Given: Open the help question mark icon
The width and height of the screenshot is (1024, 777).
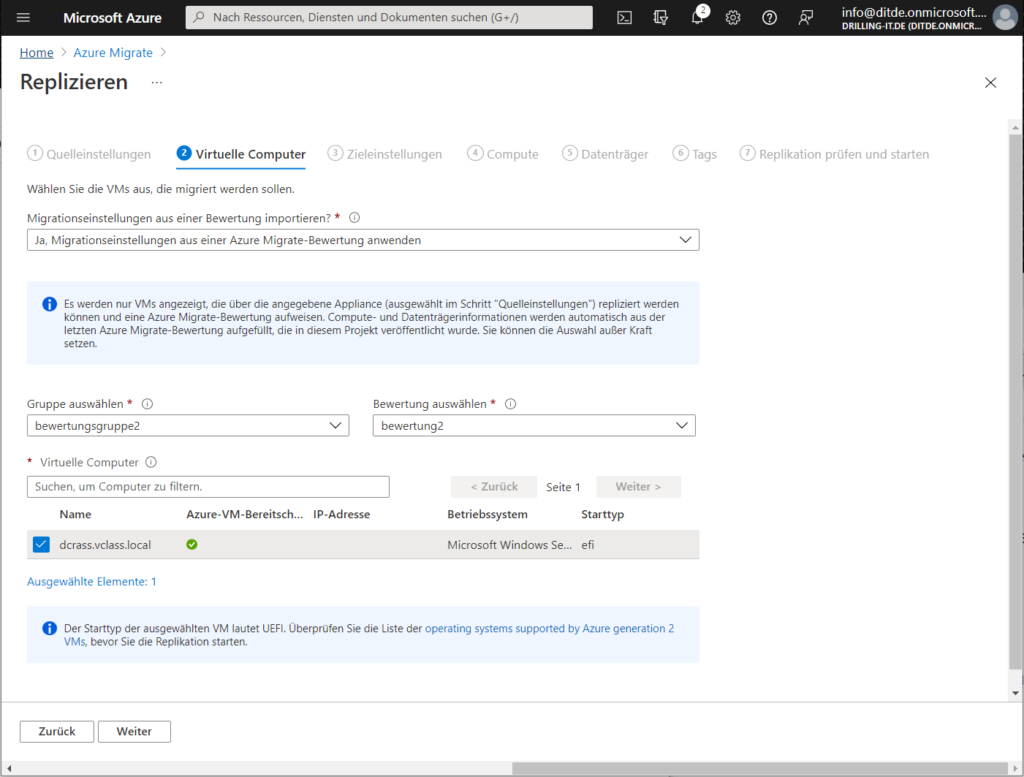Looking at the screenshot, I should coord(769,18).
